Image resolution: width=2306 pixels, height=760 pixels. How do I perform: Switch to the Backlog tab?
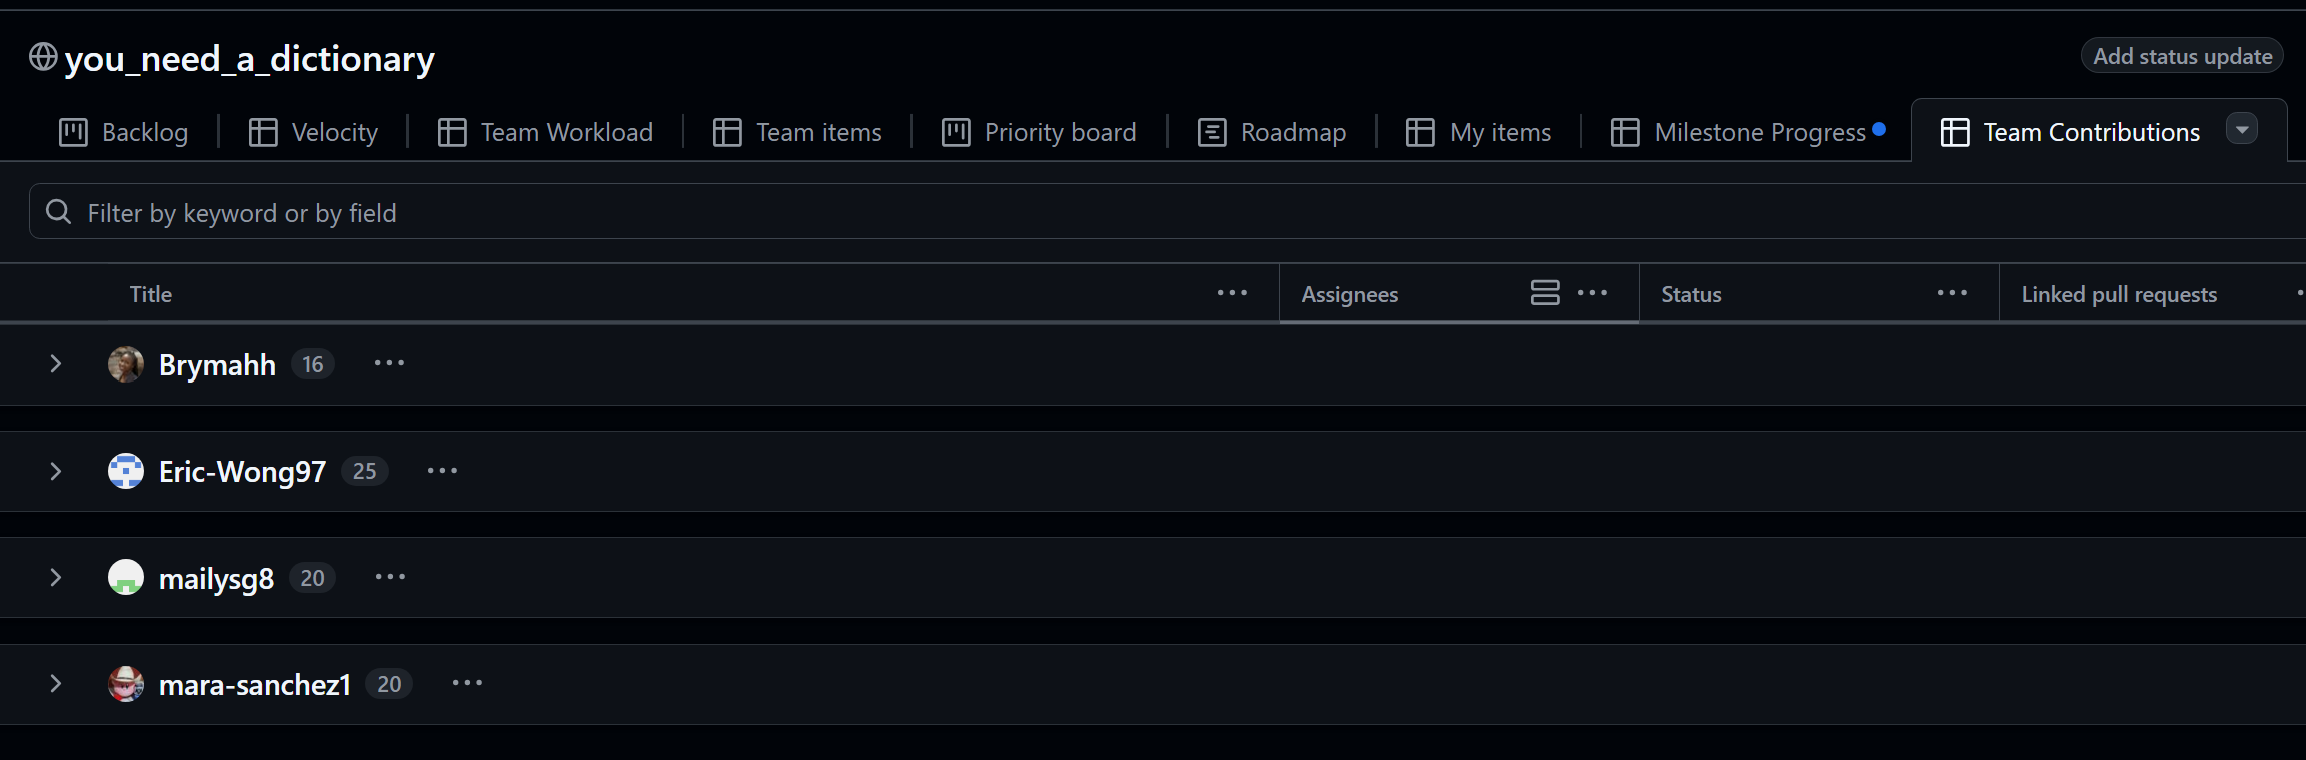pyautogui.click(x=124, y=132)
